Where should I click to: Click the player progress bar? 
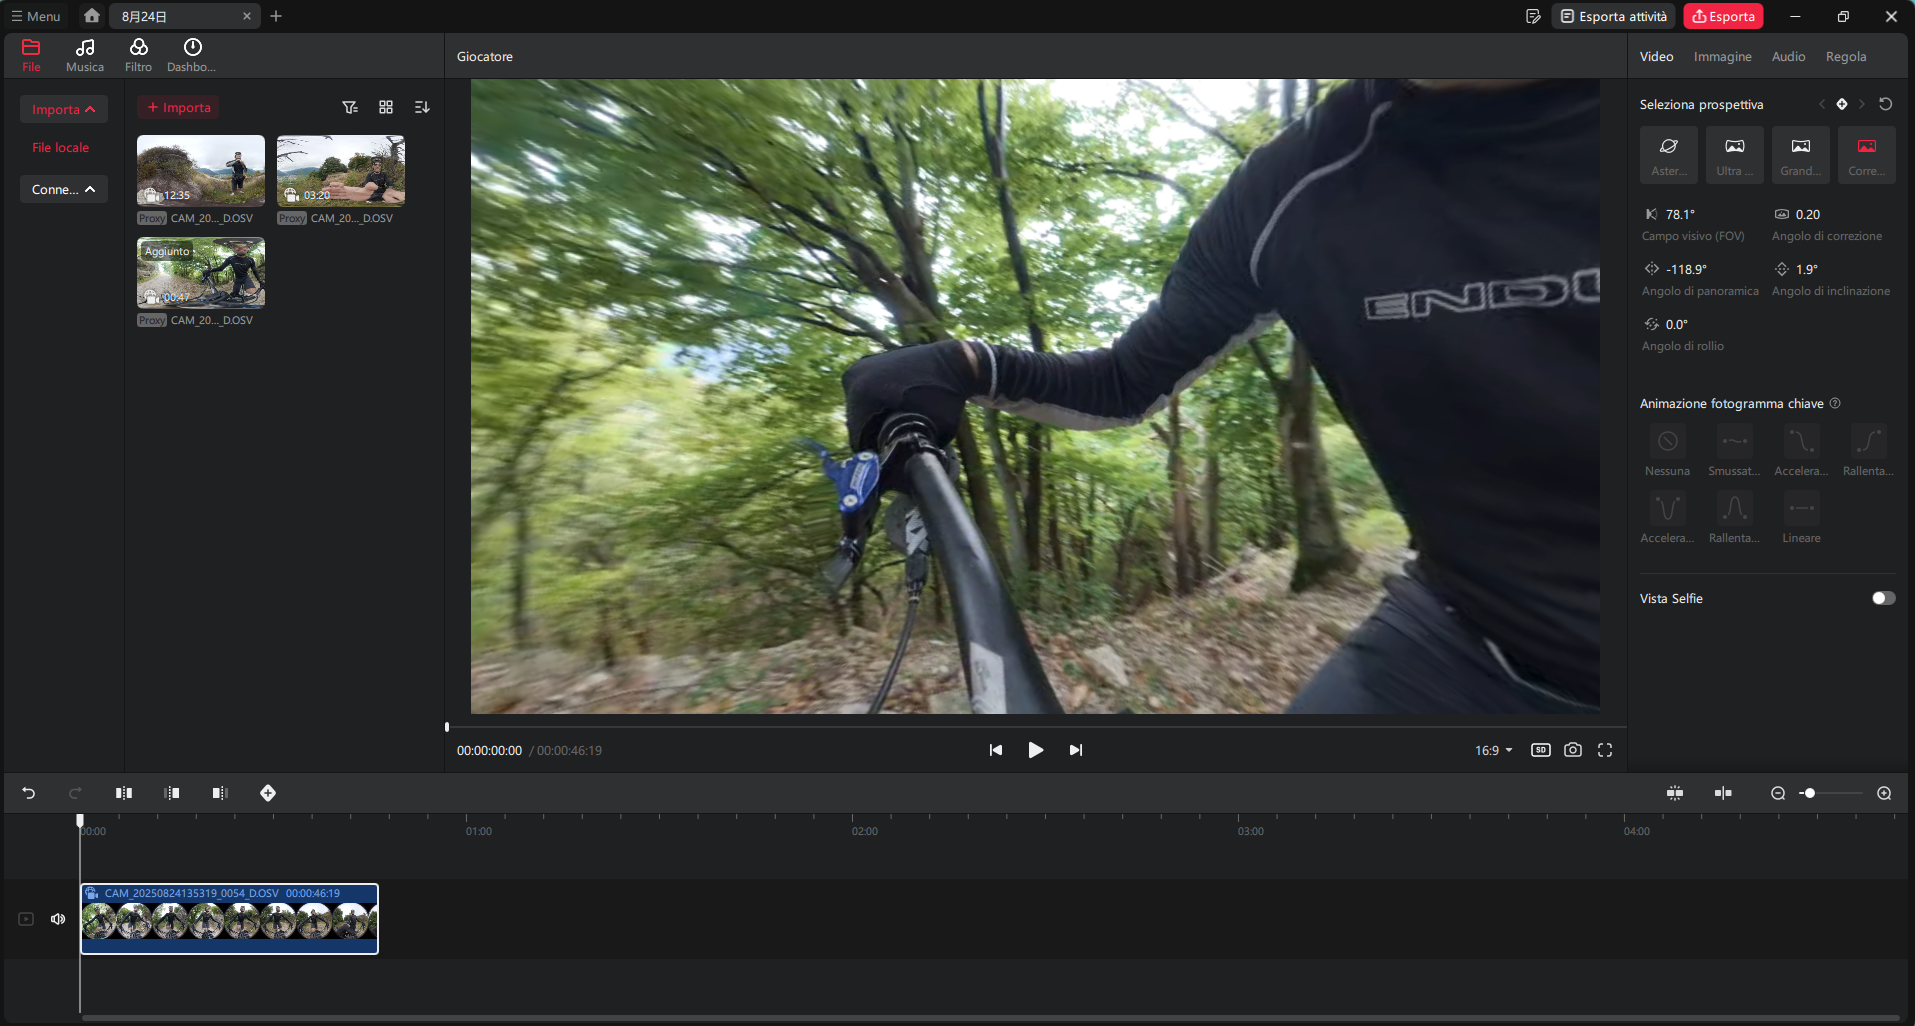tap(1036, 727)
